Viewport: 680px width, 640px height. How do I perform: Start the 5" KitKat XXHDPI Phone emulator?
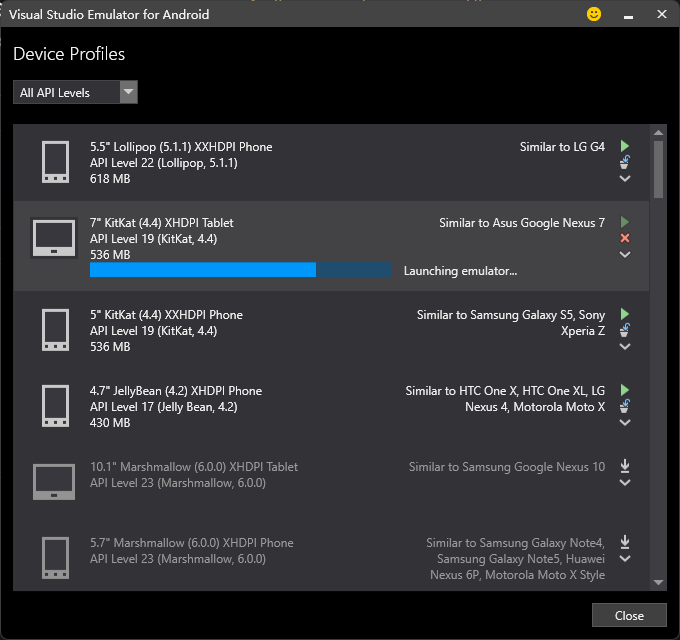point(624,314)
